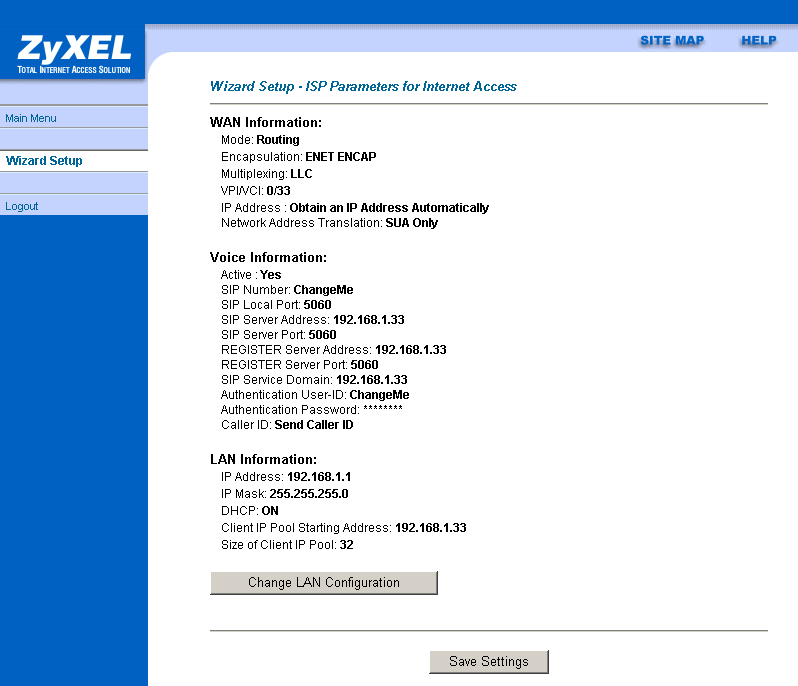Open the SITE MAP link
Screen dimensions: 798x686
672,41
